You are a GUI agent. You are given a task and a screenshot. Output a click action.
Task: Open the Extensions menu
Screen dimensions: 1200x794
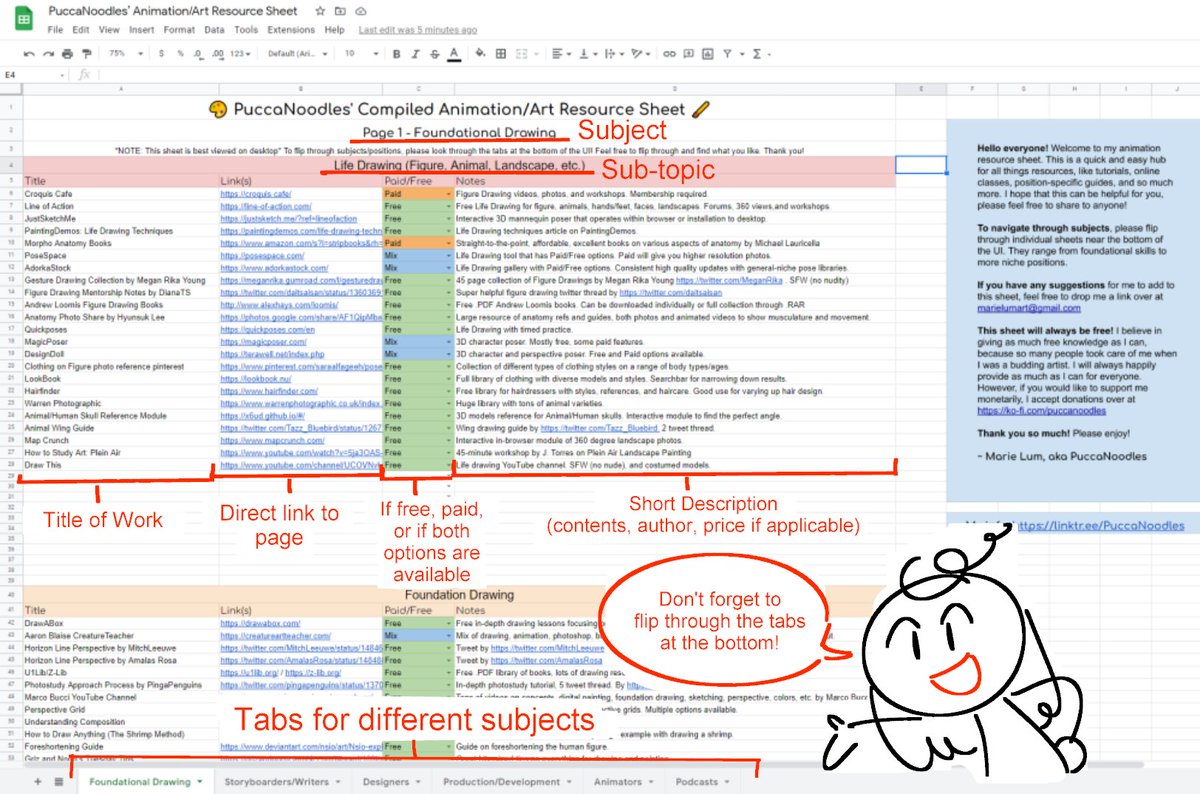291,30
